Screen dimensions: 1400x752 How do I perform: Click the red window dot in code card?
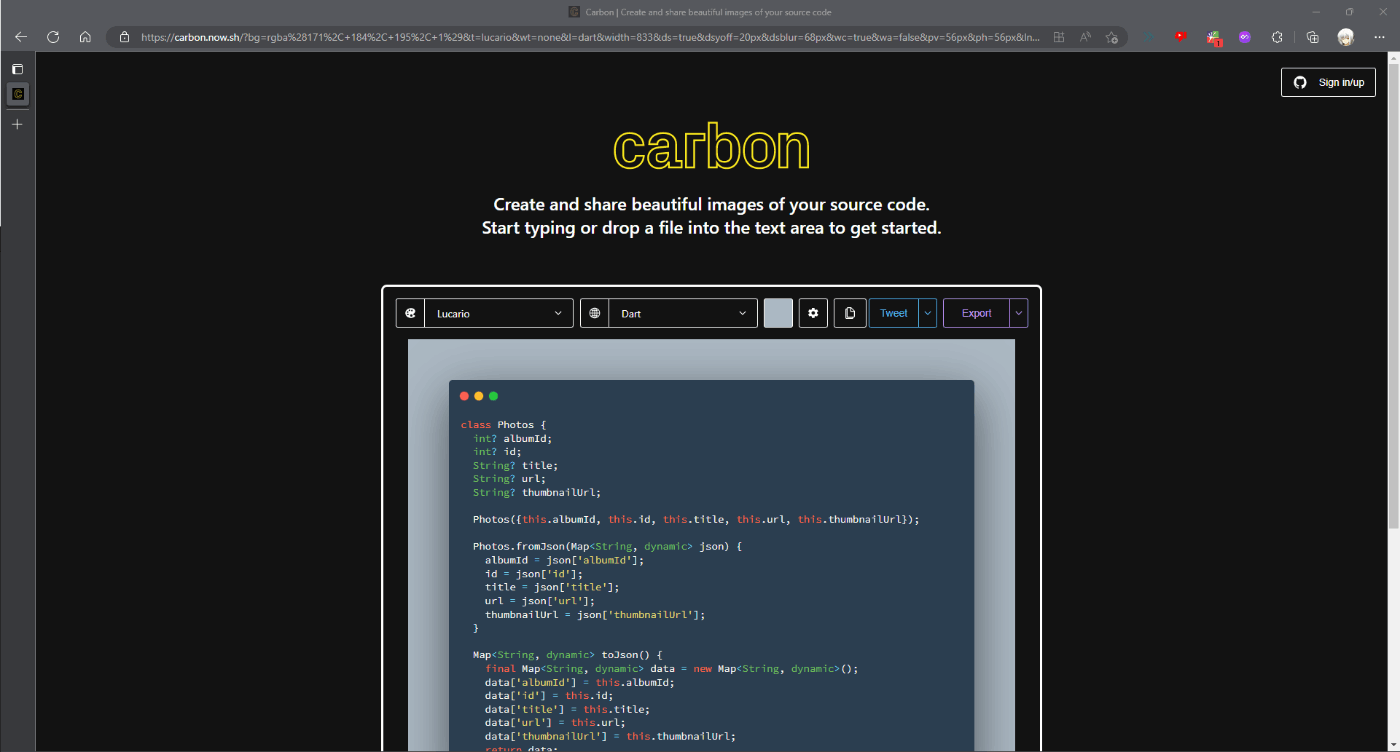(464, 396)
